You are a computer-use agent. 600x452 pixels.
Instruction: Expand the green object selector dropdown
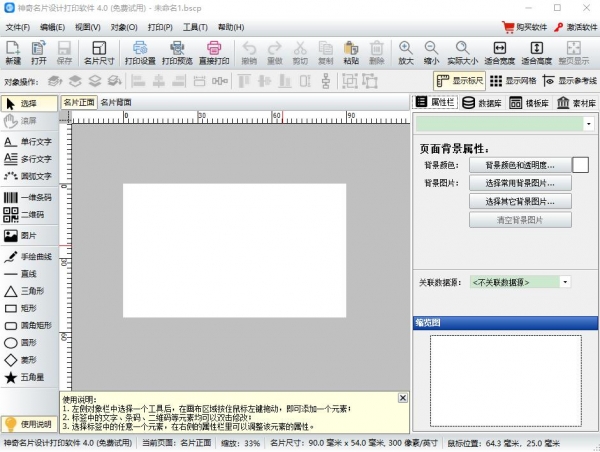click(589, 124)
